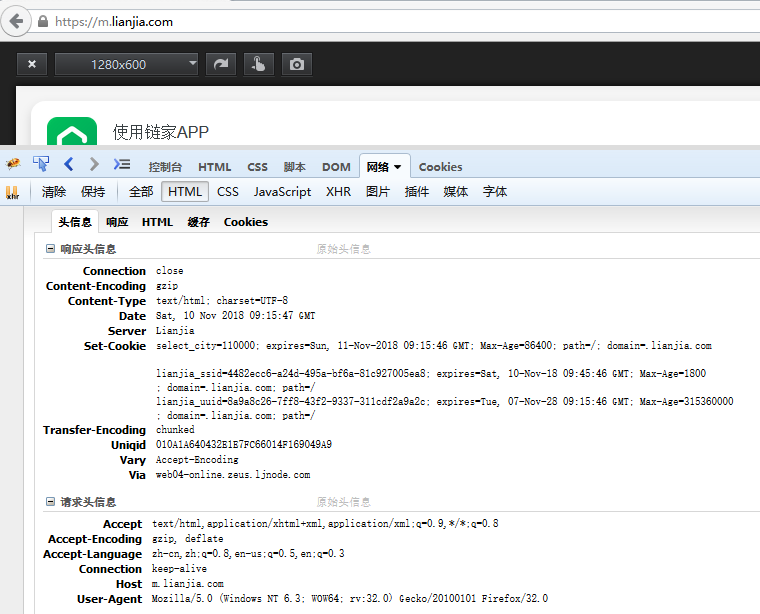
Task: Open the 控制台 console panel
Action: (165, 167)
